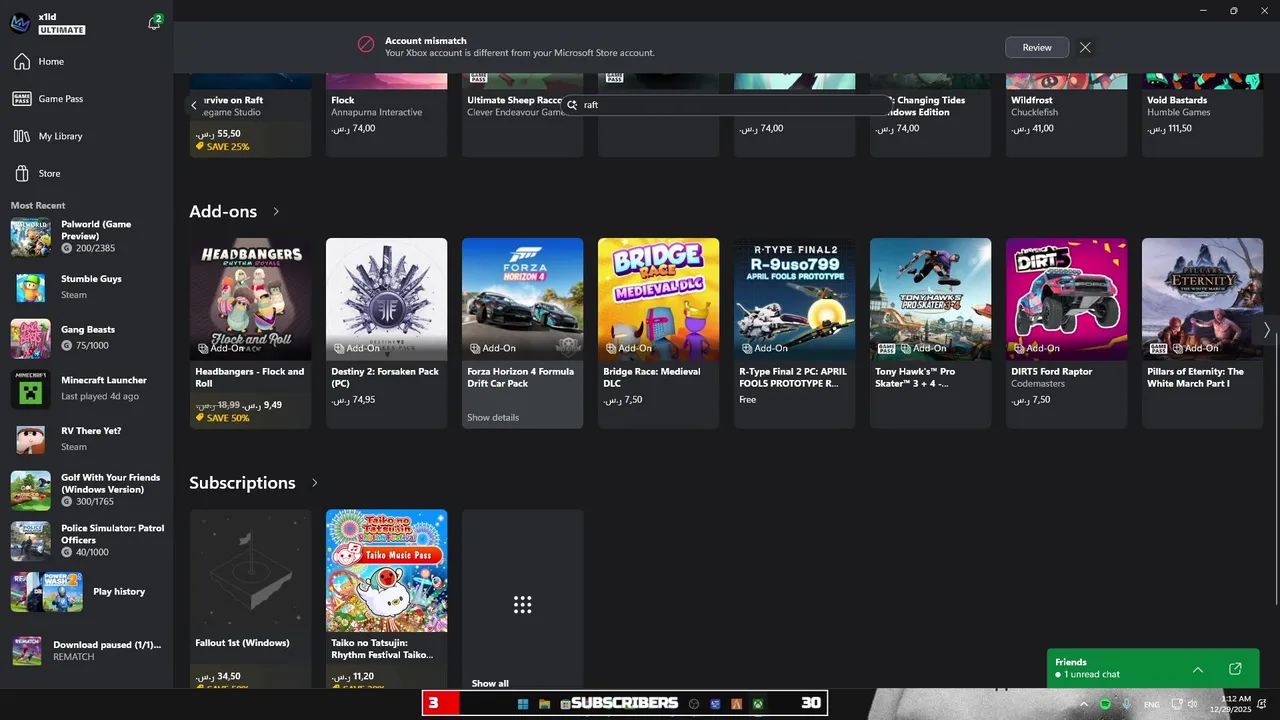Open the Show all subscriptions tile
Viewport: 1280px width, 720px height.
522,599
